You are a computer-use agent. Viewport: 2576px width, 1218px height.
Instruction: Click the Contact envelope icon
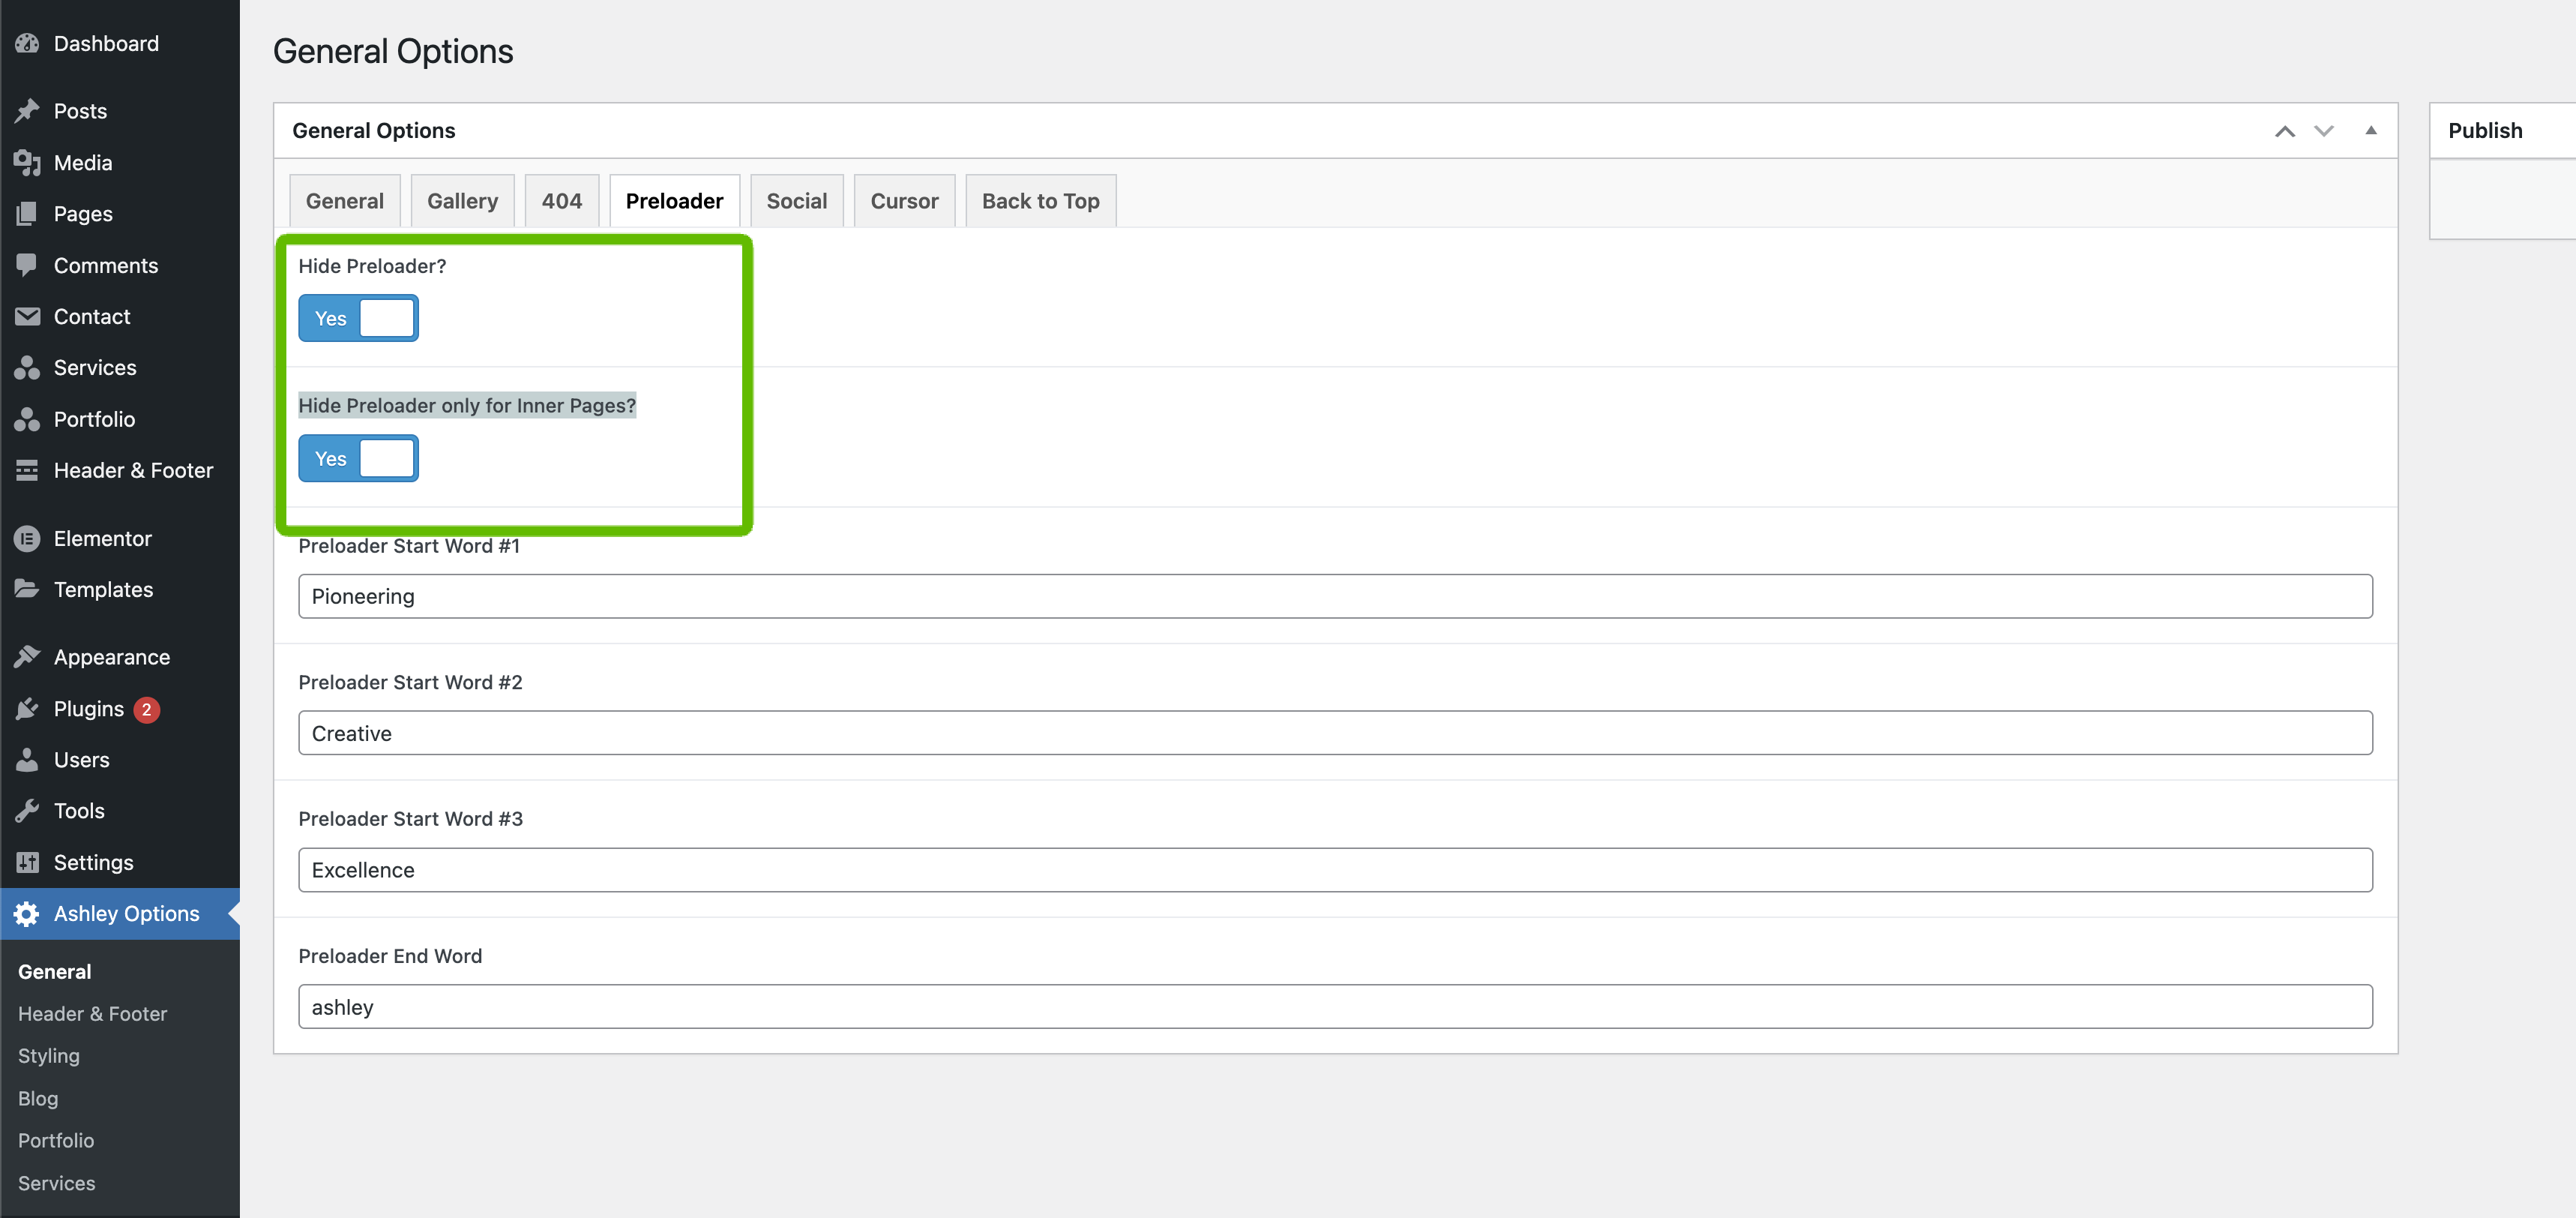point(27,316)
